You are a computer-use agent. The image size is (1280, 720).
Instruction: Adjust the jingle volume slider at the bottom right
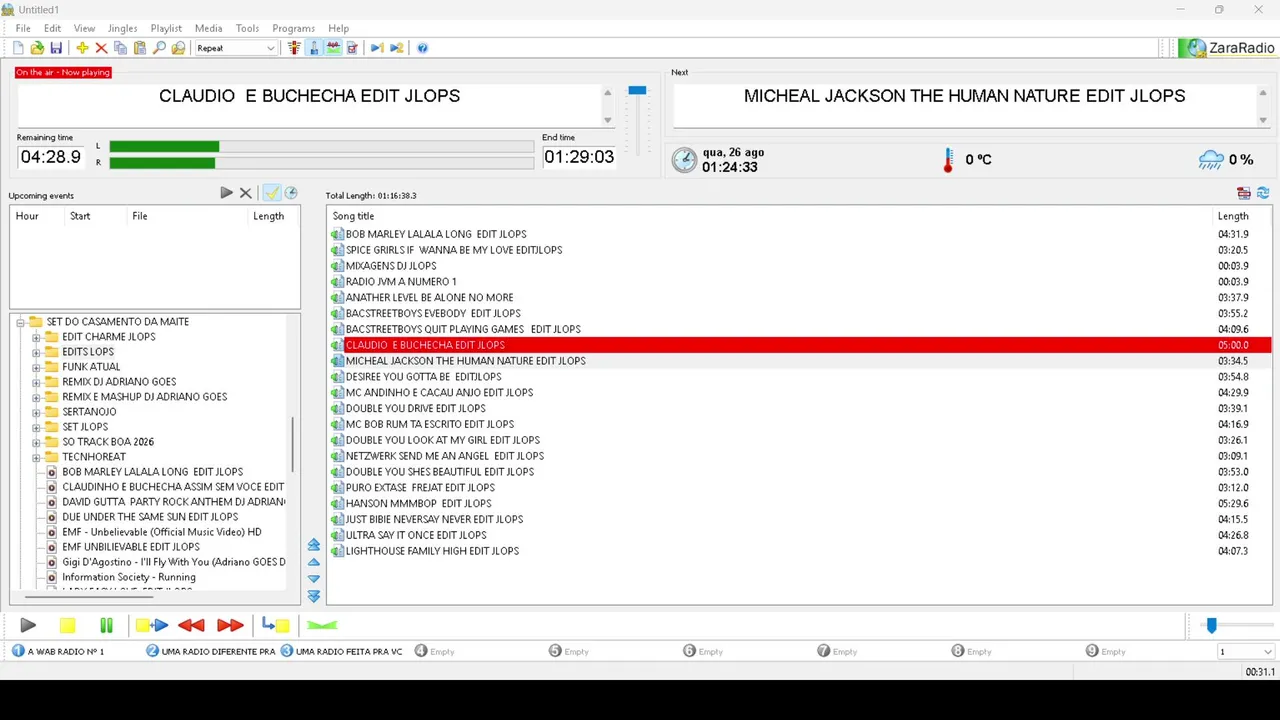click(x=1211, y=625)
